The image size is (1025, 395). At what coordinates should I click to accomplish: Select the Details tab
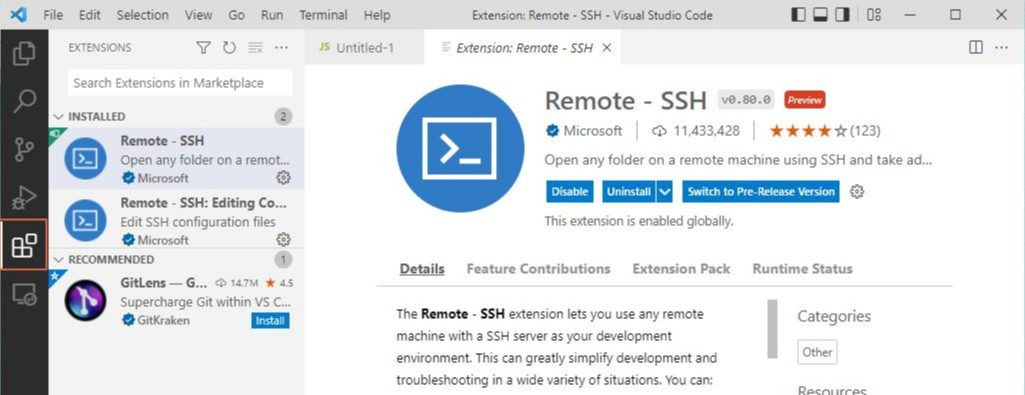coord(422,269)
